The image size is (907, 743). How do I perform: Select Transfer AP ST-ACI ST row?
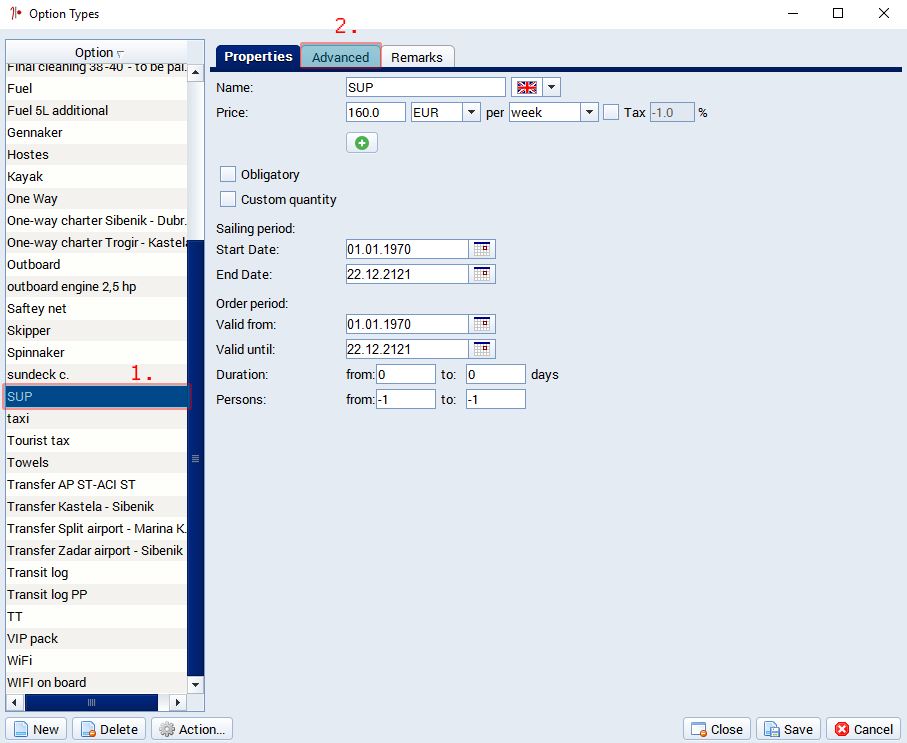[x=97, y=484]
